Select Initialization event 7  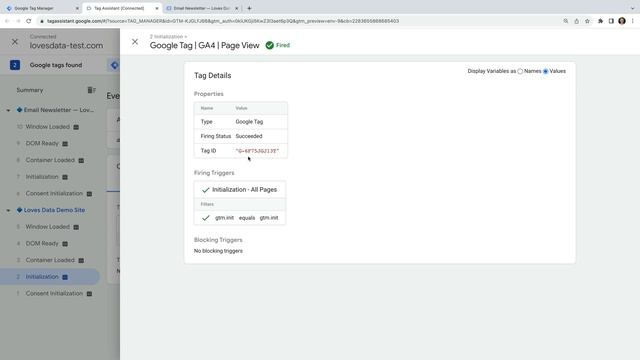point(42,177)
